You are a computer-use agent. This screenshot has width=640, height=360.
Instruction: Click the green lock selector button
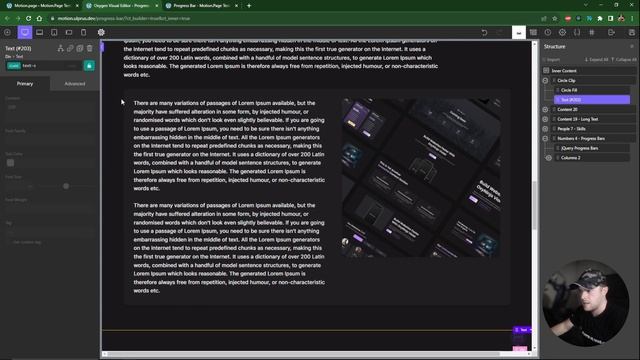89,66
